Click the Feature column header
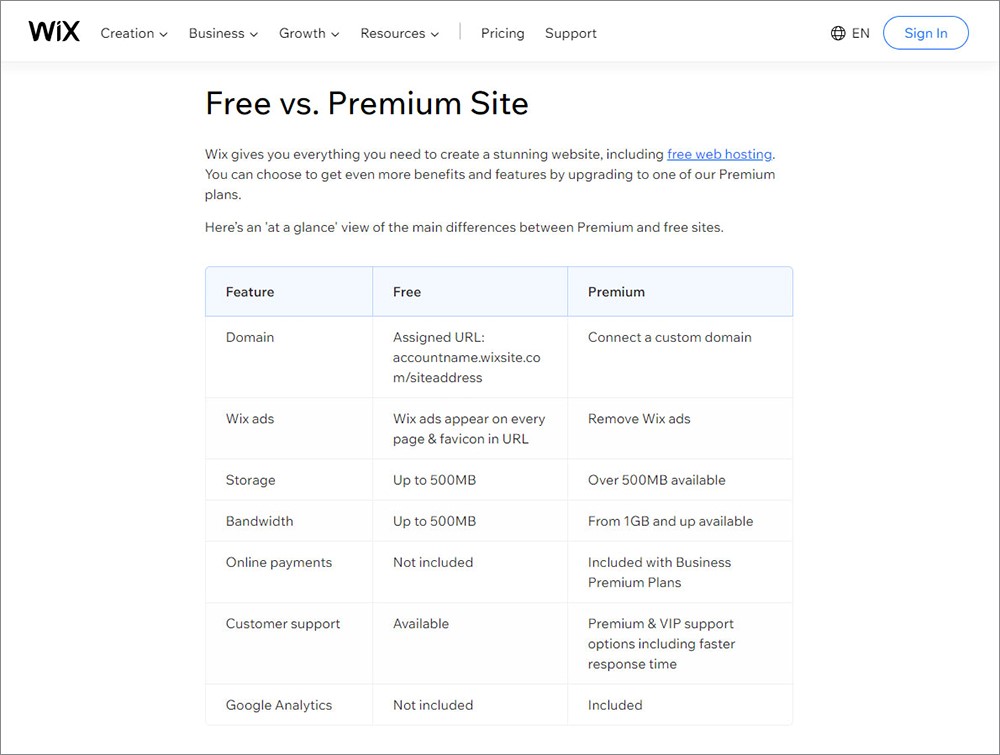1000x755 pixels. [250, 292]
